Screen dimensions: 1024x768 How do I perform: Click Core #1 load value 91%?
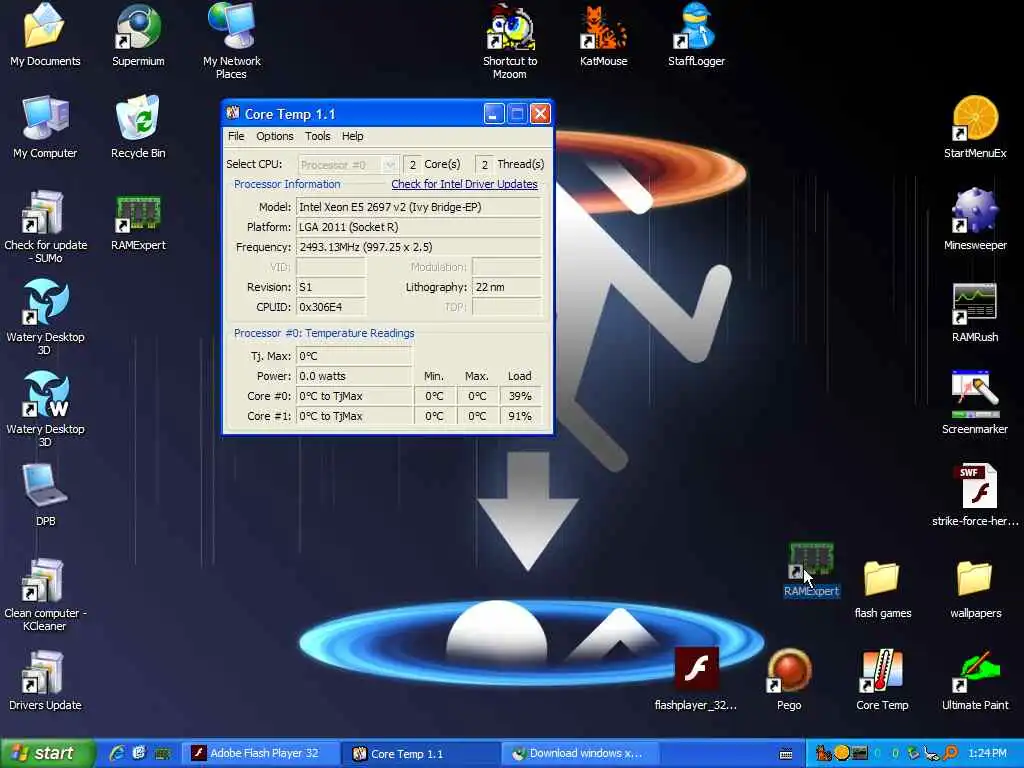coord(520,416)
